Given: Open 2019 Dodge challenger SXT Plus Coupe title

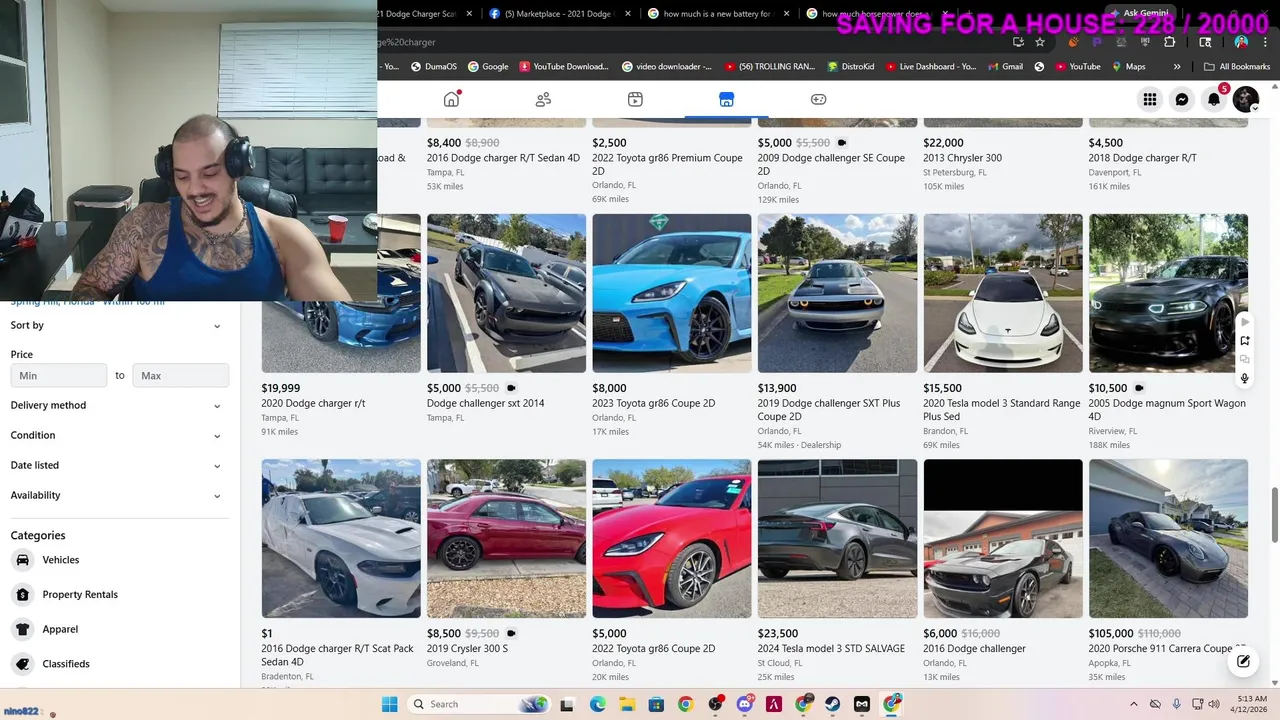Looking at the screenshot, I should [829, 410].
